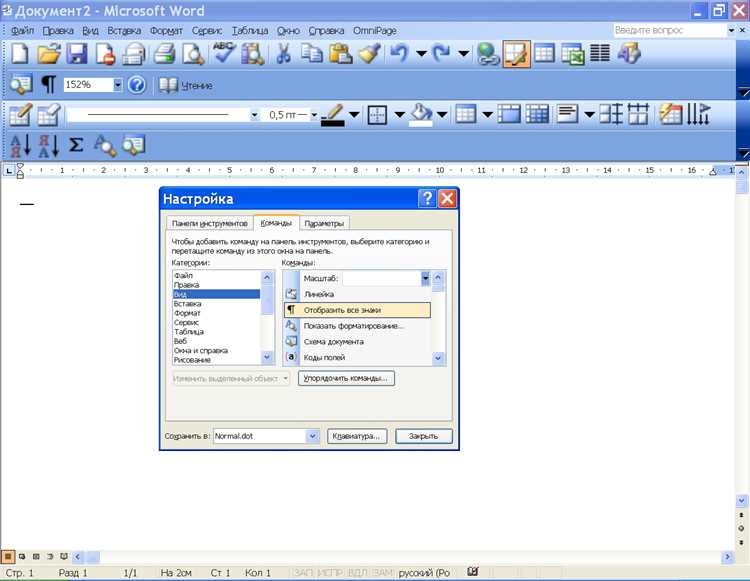Viewport: 750px width, 581px height.
Task: Open Сохранить в Normal.dot dropdown
Action: (312, 436)
